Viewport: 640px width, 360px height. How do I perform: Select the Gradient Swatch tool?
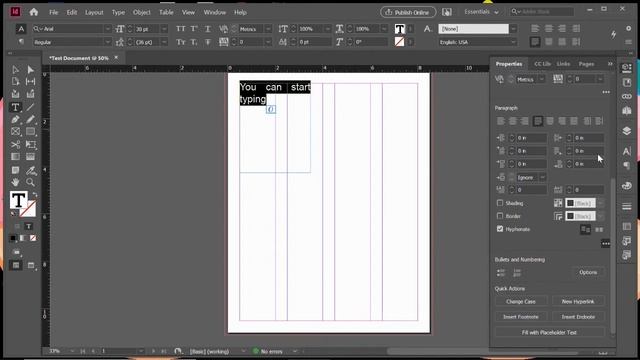tap(16, 157)
